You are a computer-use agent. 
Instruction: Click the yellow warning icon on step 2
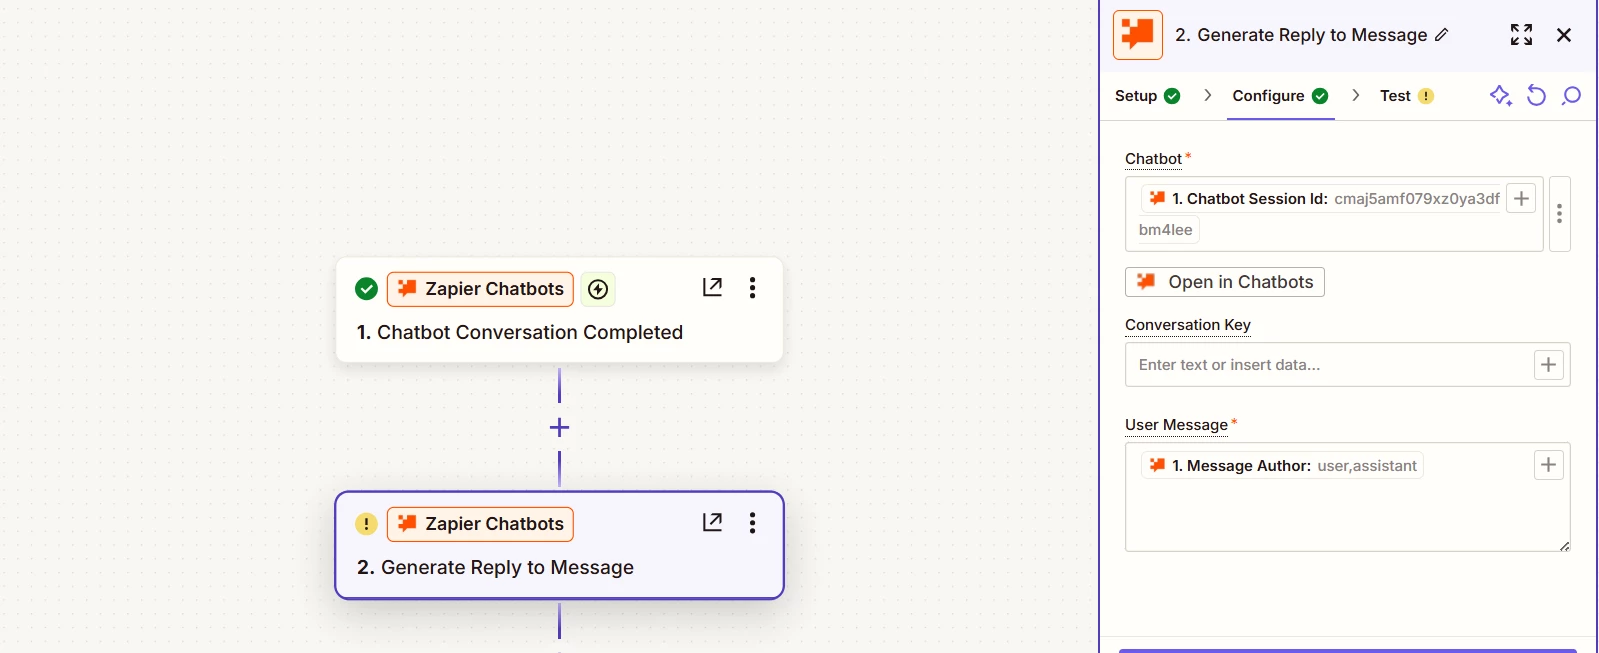[367, 524]
